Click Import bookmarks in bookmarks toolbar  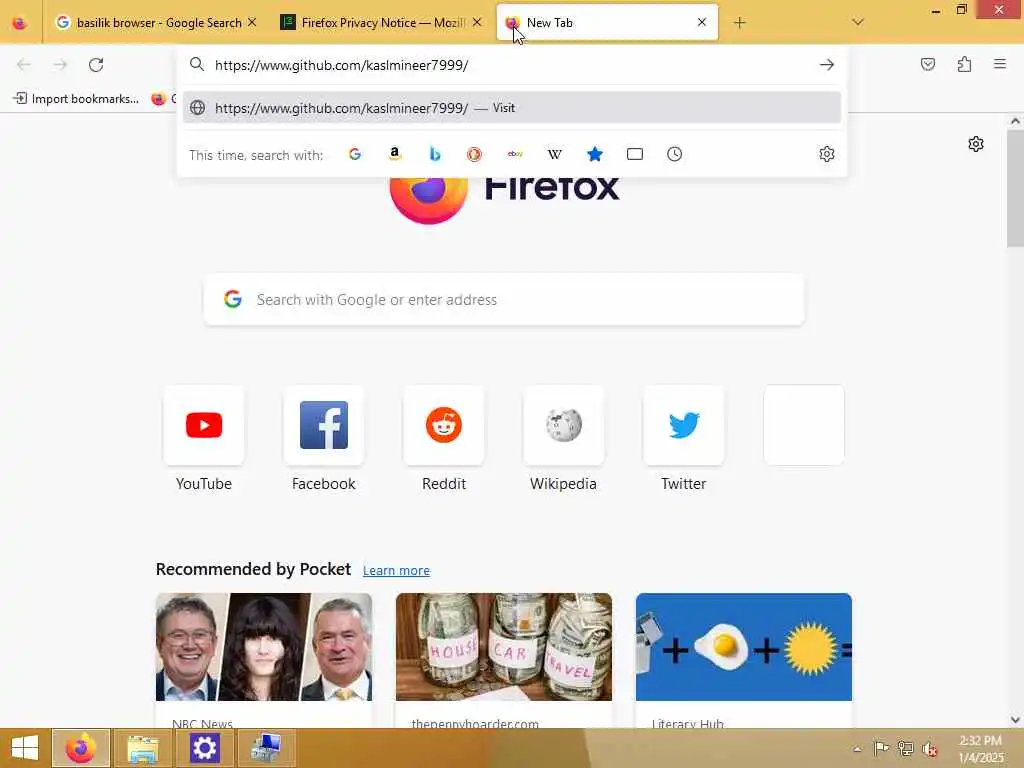(76, 99)
